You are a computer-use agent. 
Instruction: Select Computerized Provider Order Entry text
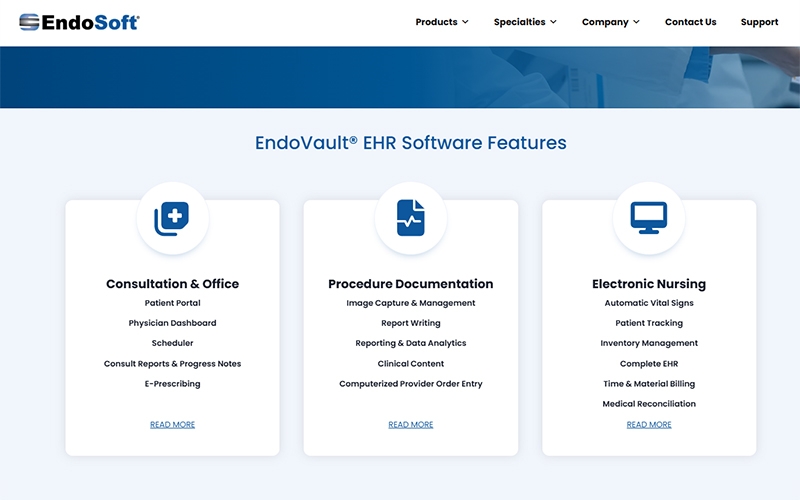[x=411, y=384]
